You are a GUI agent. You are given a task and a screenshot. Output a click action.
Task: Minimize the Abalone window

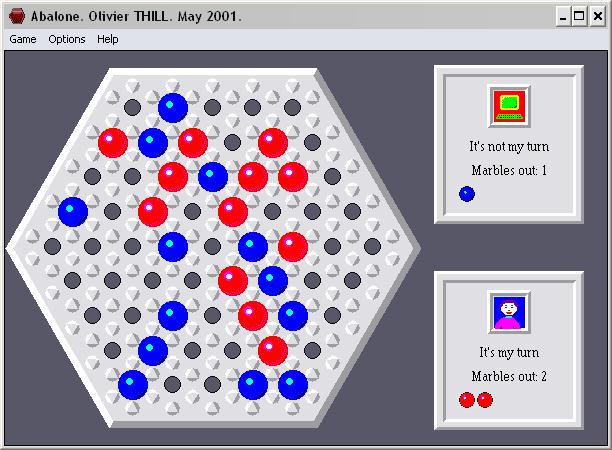coord(563,17)
